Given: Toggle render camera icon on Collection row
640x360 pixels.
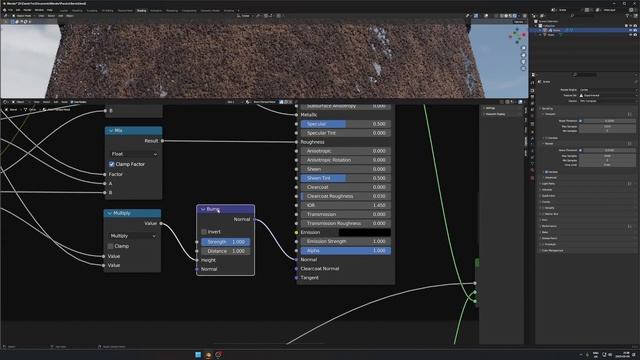Looking at the screenshot, I should tap(635, 26).
